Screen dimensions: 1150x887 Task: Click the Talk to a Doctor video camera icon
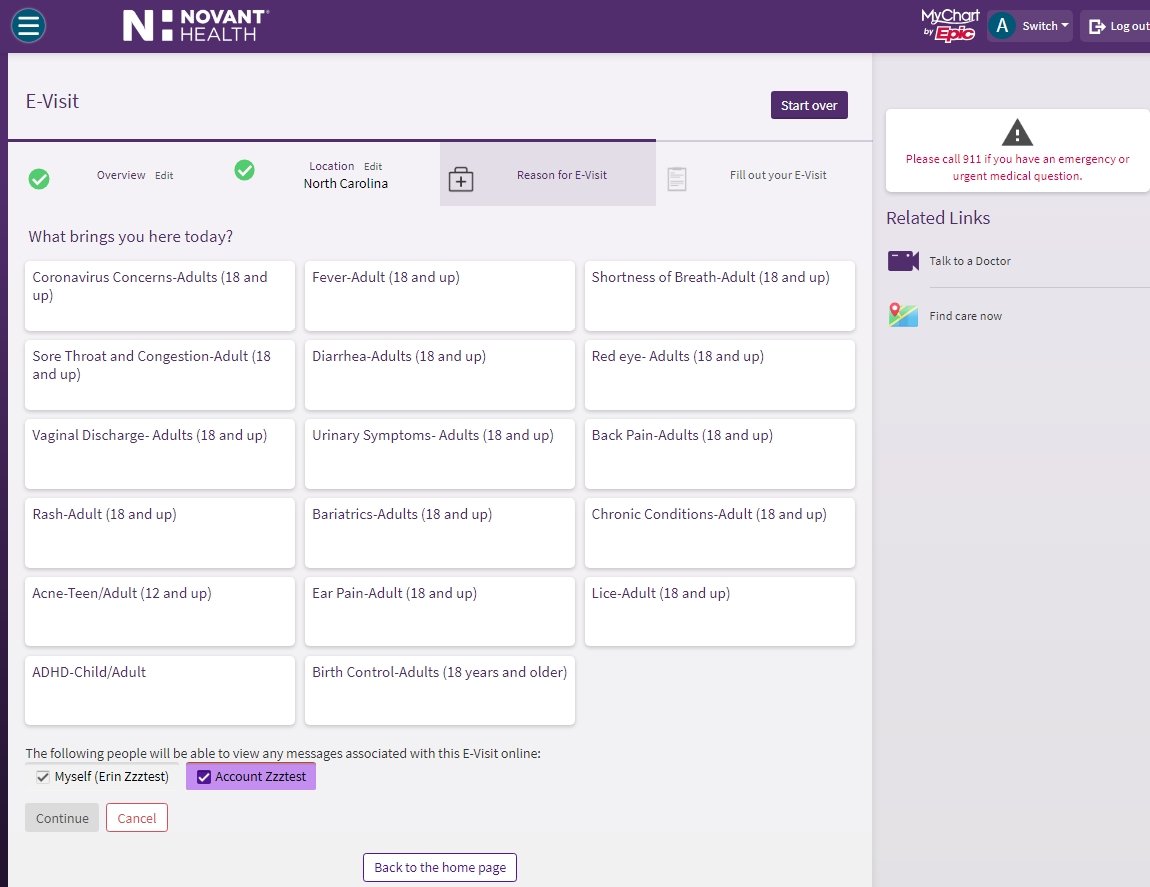click(902, 260)
